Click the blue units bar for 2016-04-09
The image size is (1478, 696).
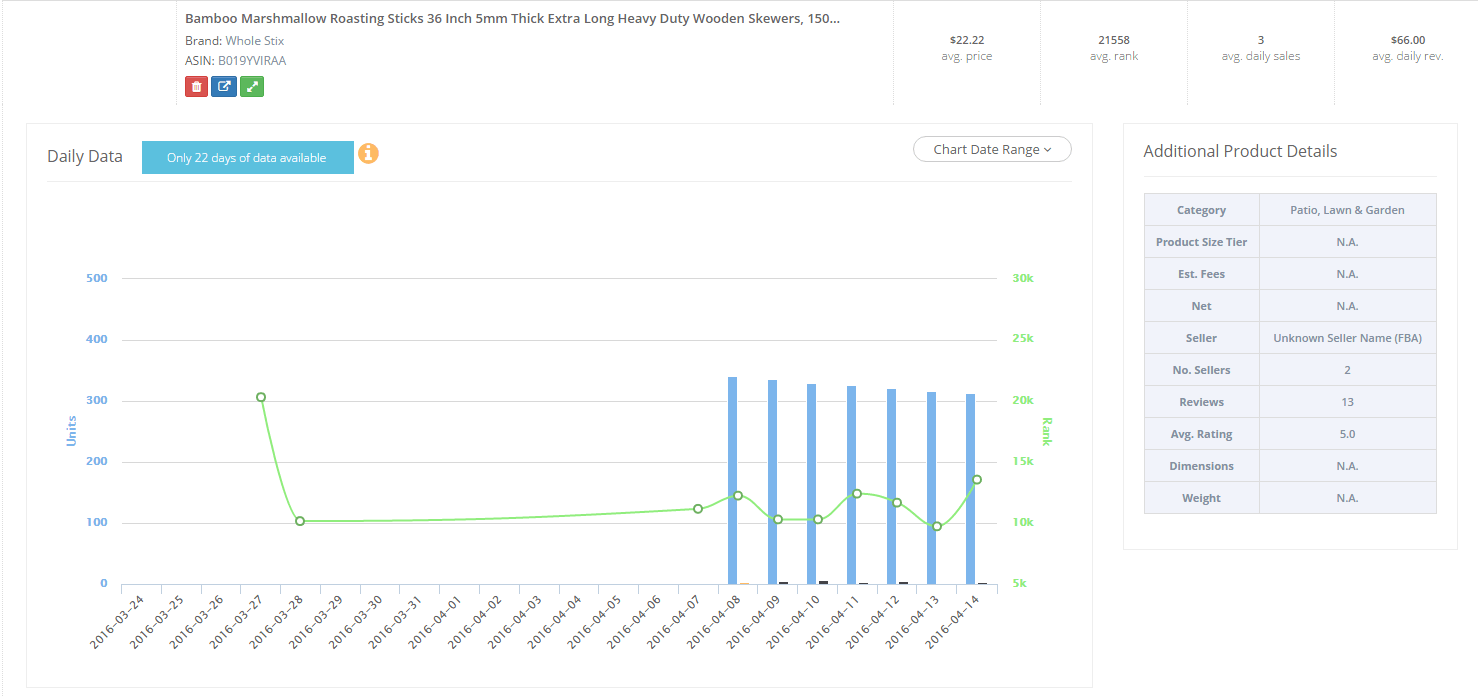[x=772, y=482]
